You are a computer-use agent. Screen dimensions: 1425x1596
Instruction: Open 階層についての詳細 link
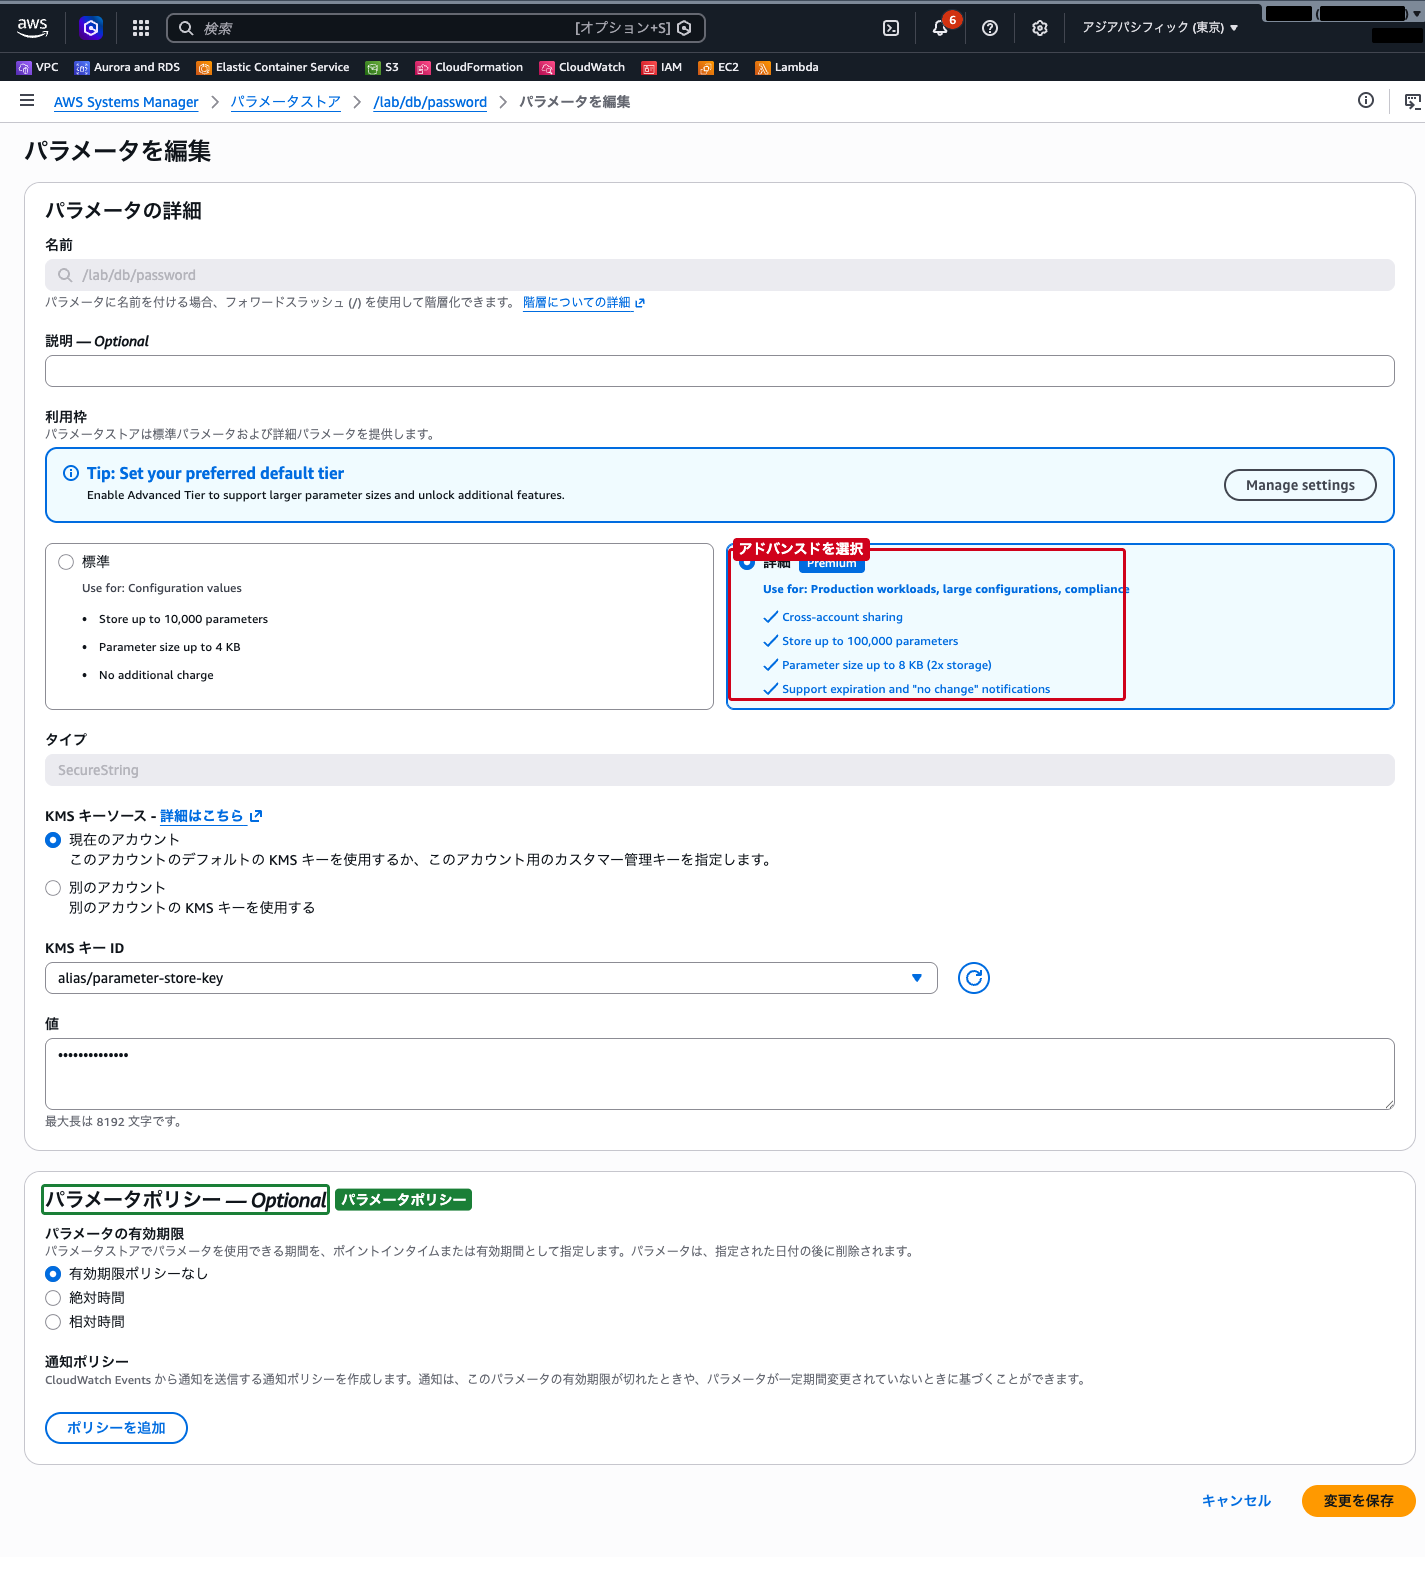coord(584,303)
